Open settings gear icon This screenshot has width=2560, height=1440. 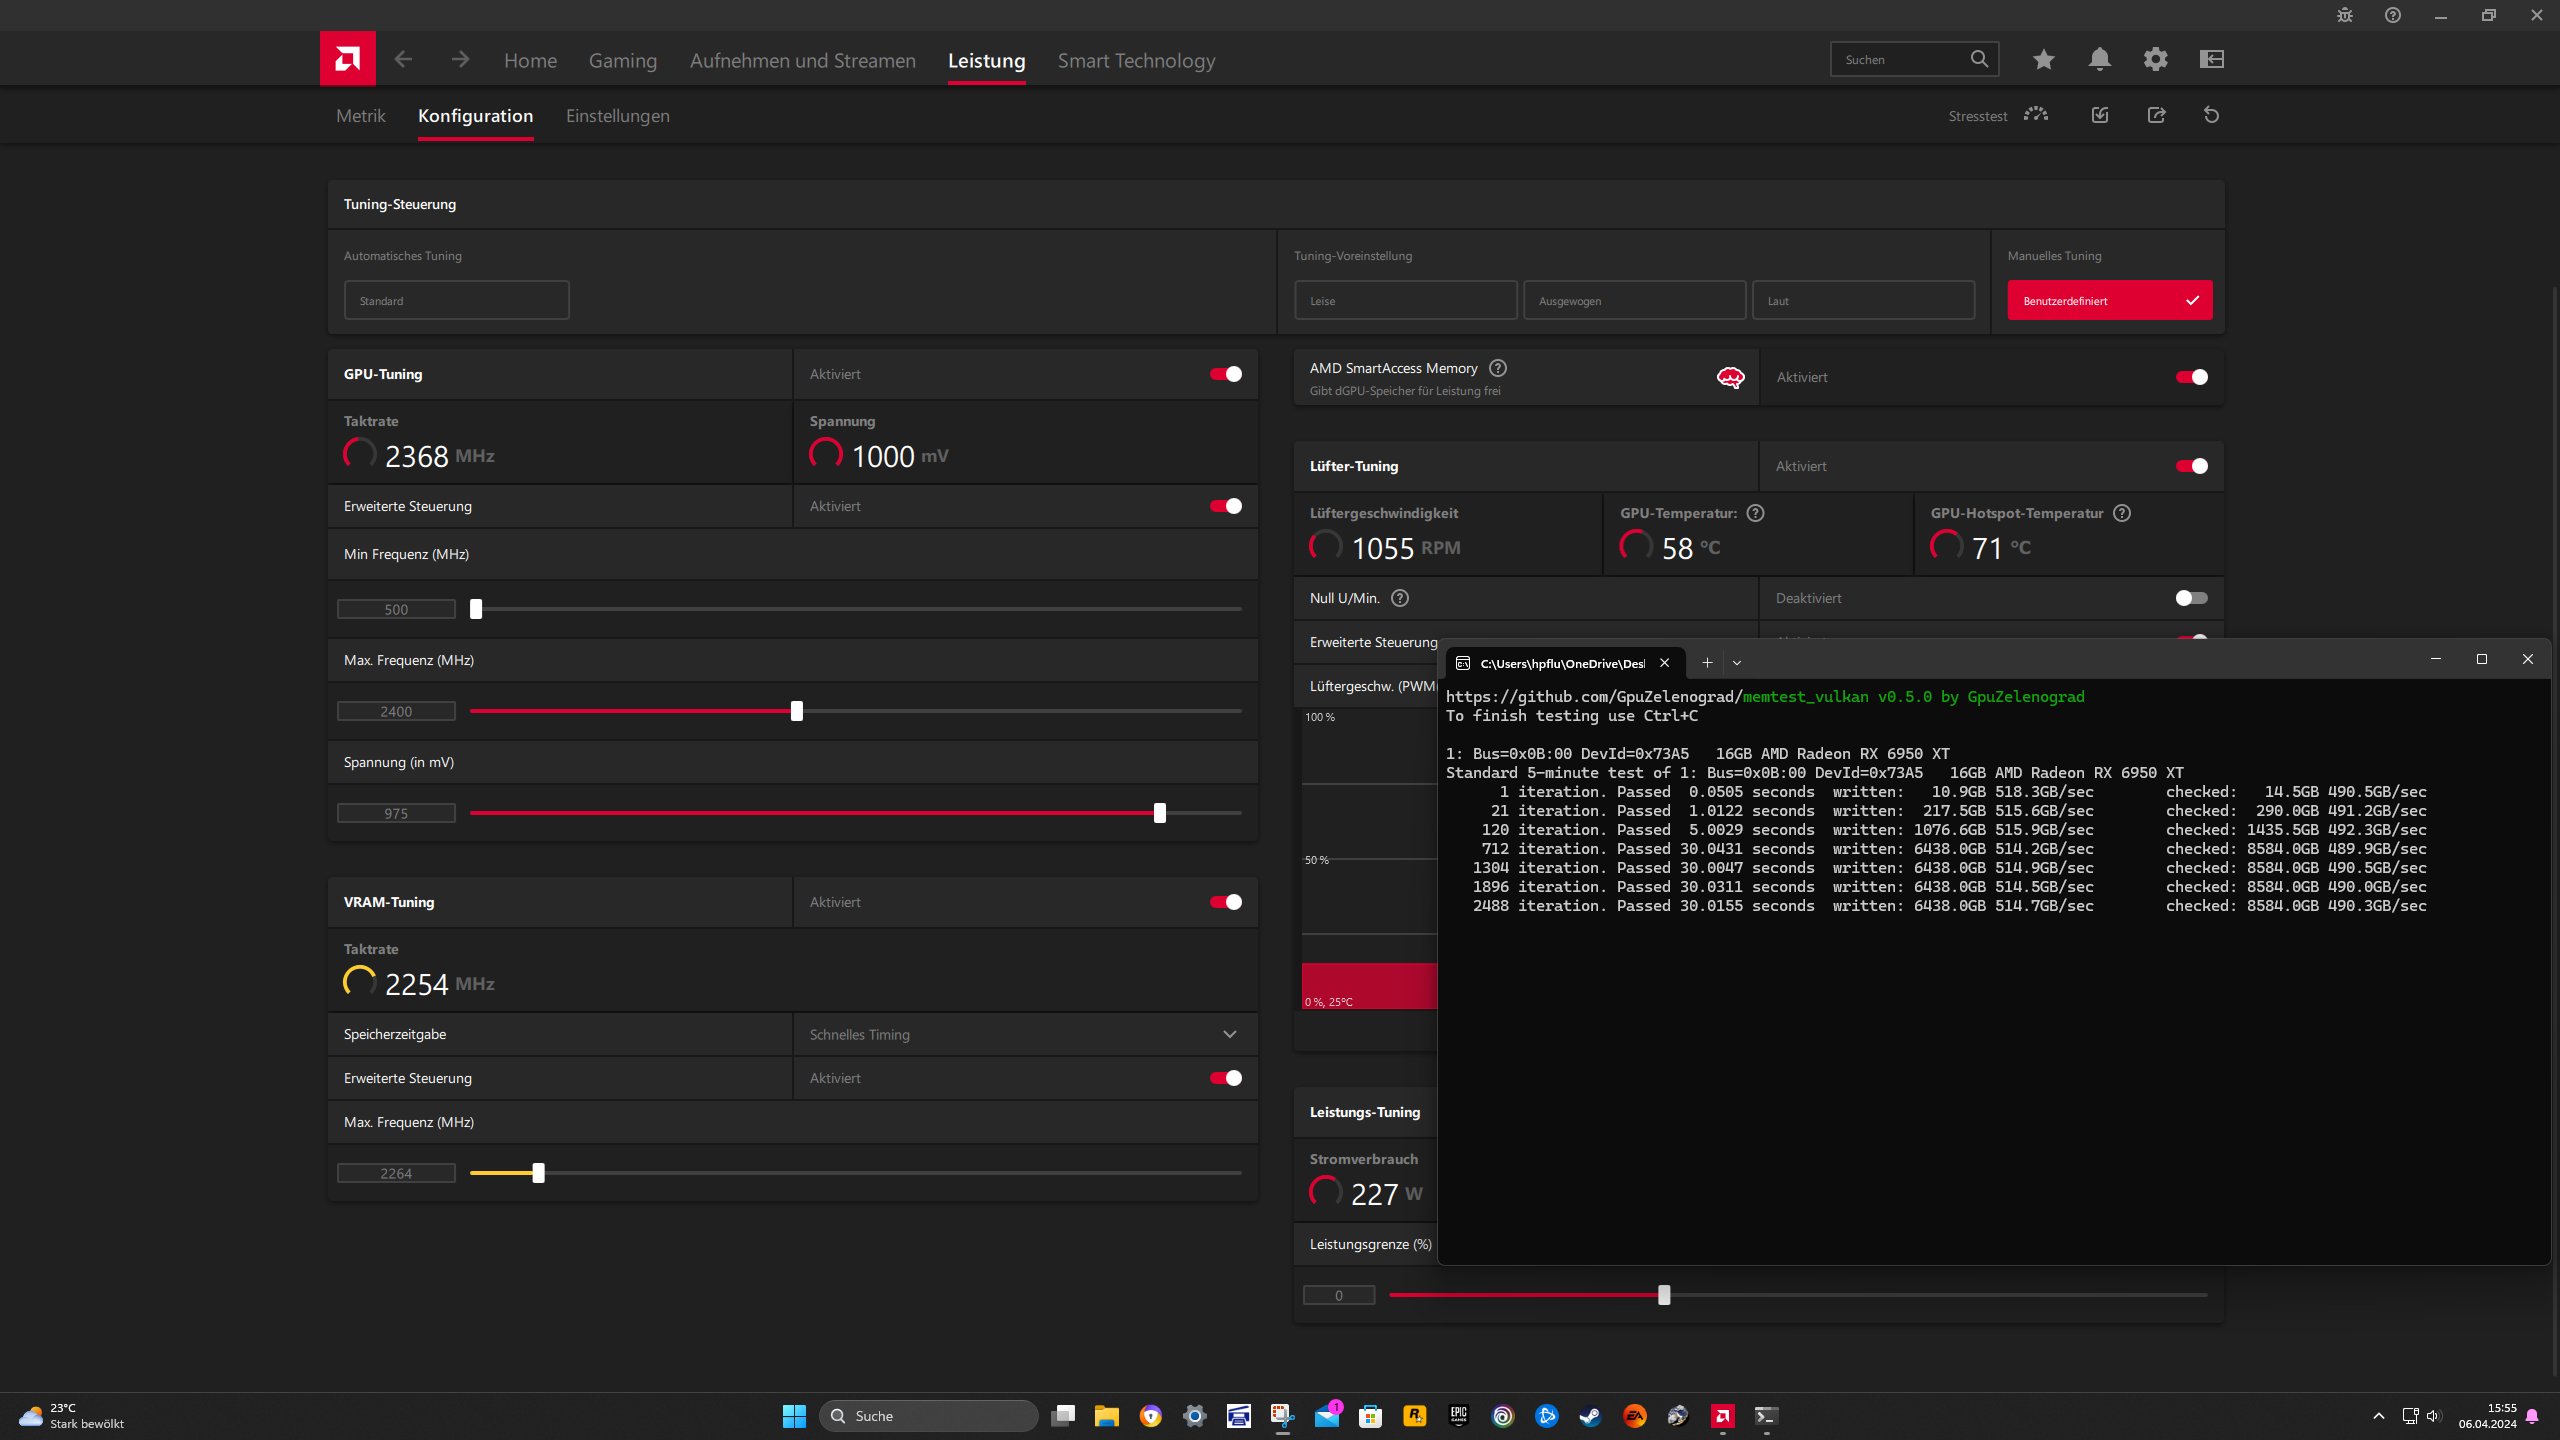pos(2155,59)
